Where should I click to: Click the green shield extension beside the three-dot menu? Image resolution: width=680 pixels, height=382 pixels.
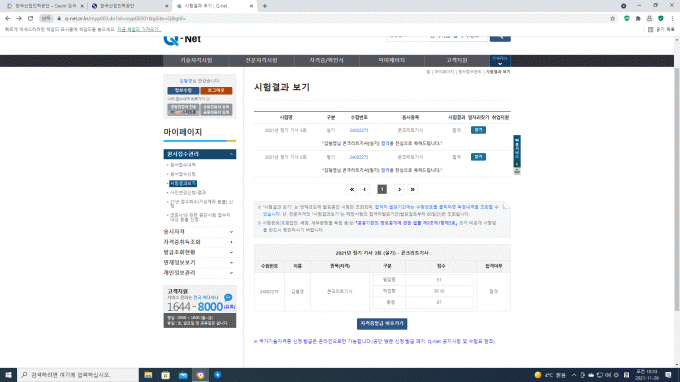(x=660, y=19)
